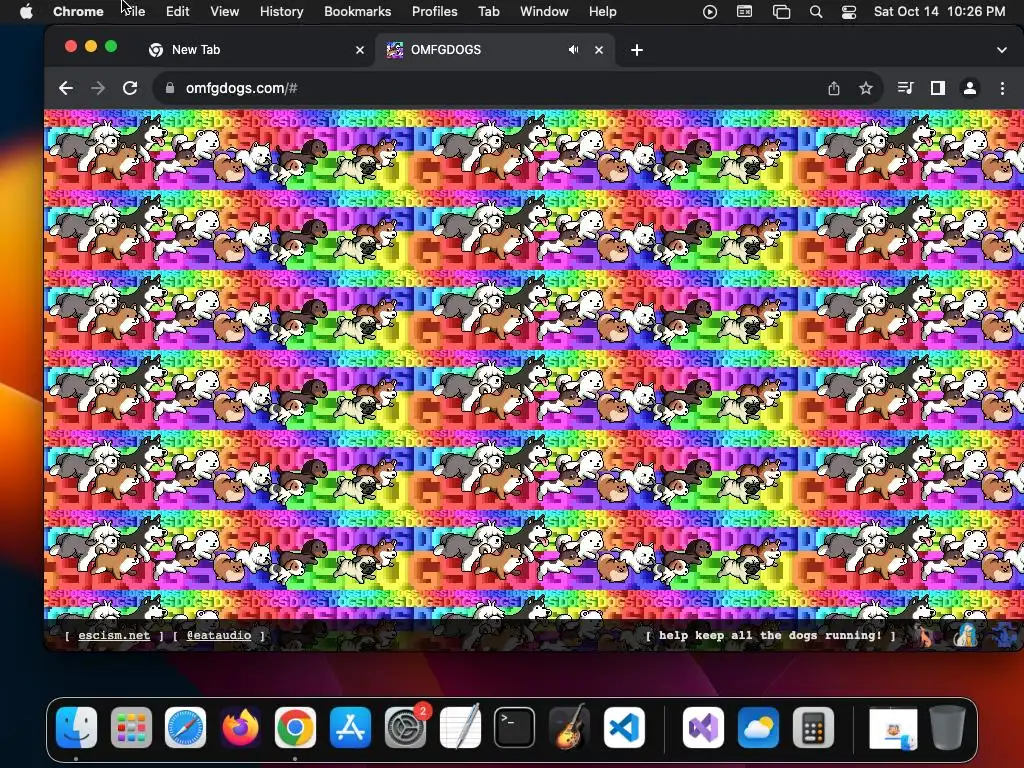The image size is (1024, 768).
Task: Open the Bookmarks menu
Action: tap(357, 11)
